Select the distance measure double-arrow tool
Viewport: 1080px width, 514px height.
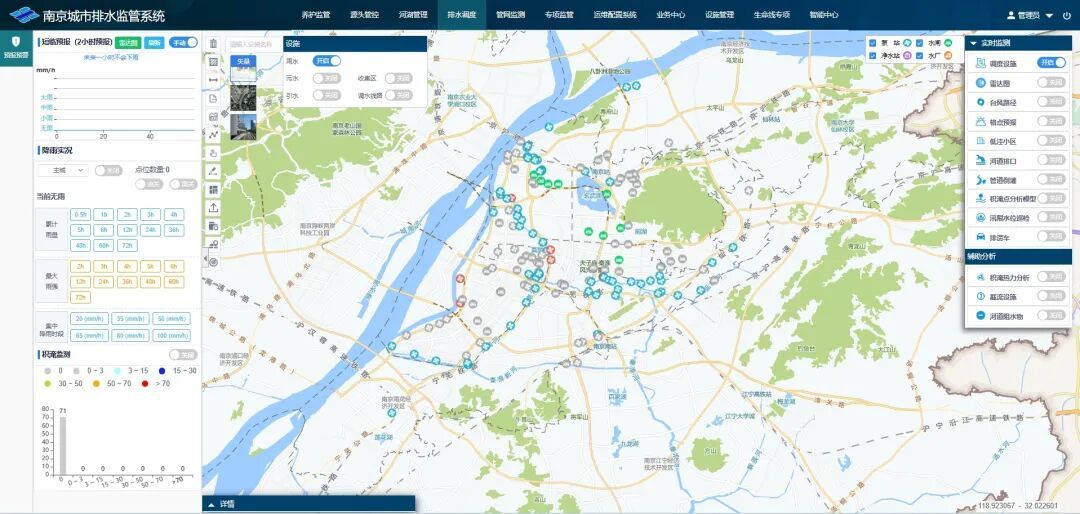214,80
